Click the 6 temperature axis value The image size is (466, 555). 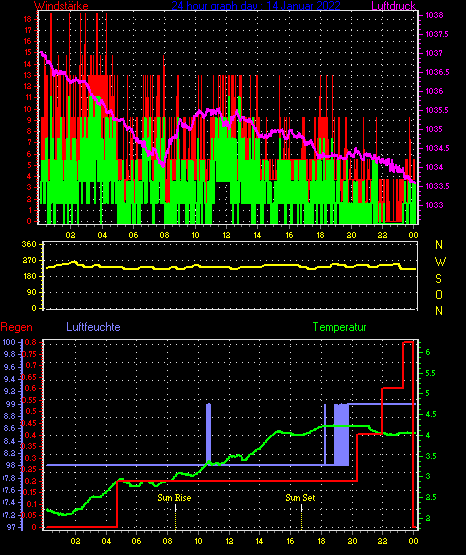coord(428,352)
